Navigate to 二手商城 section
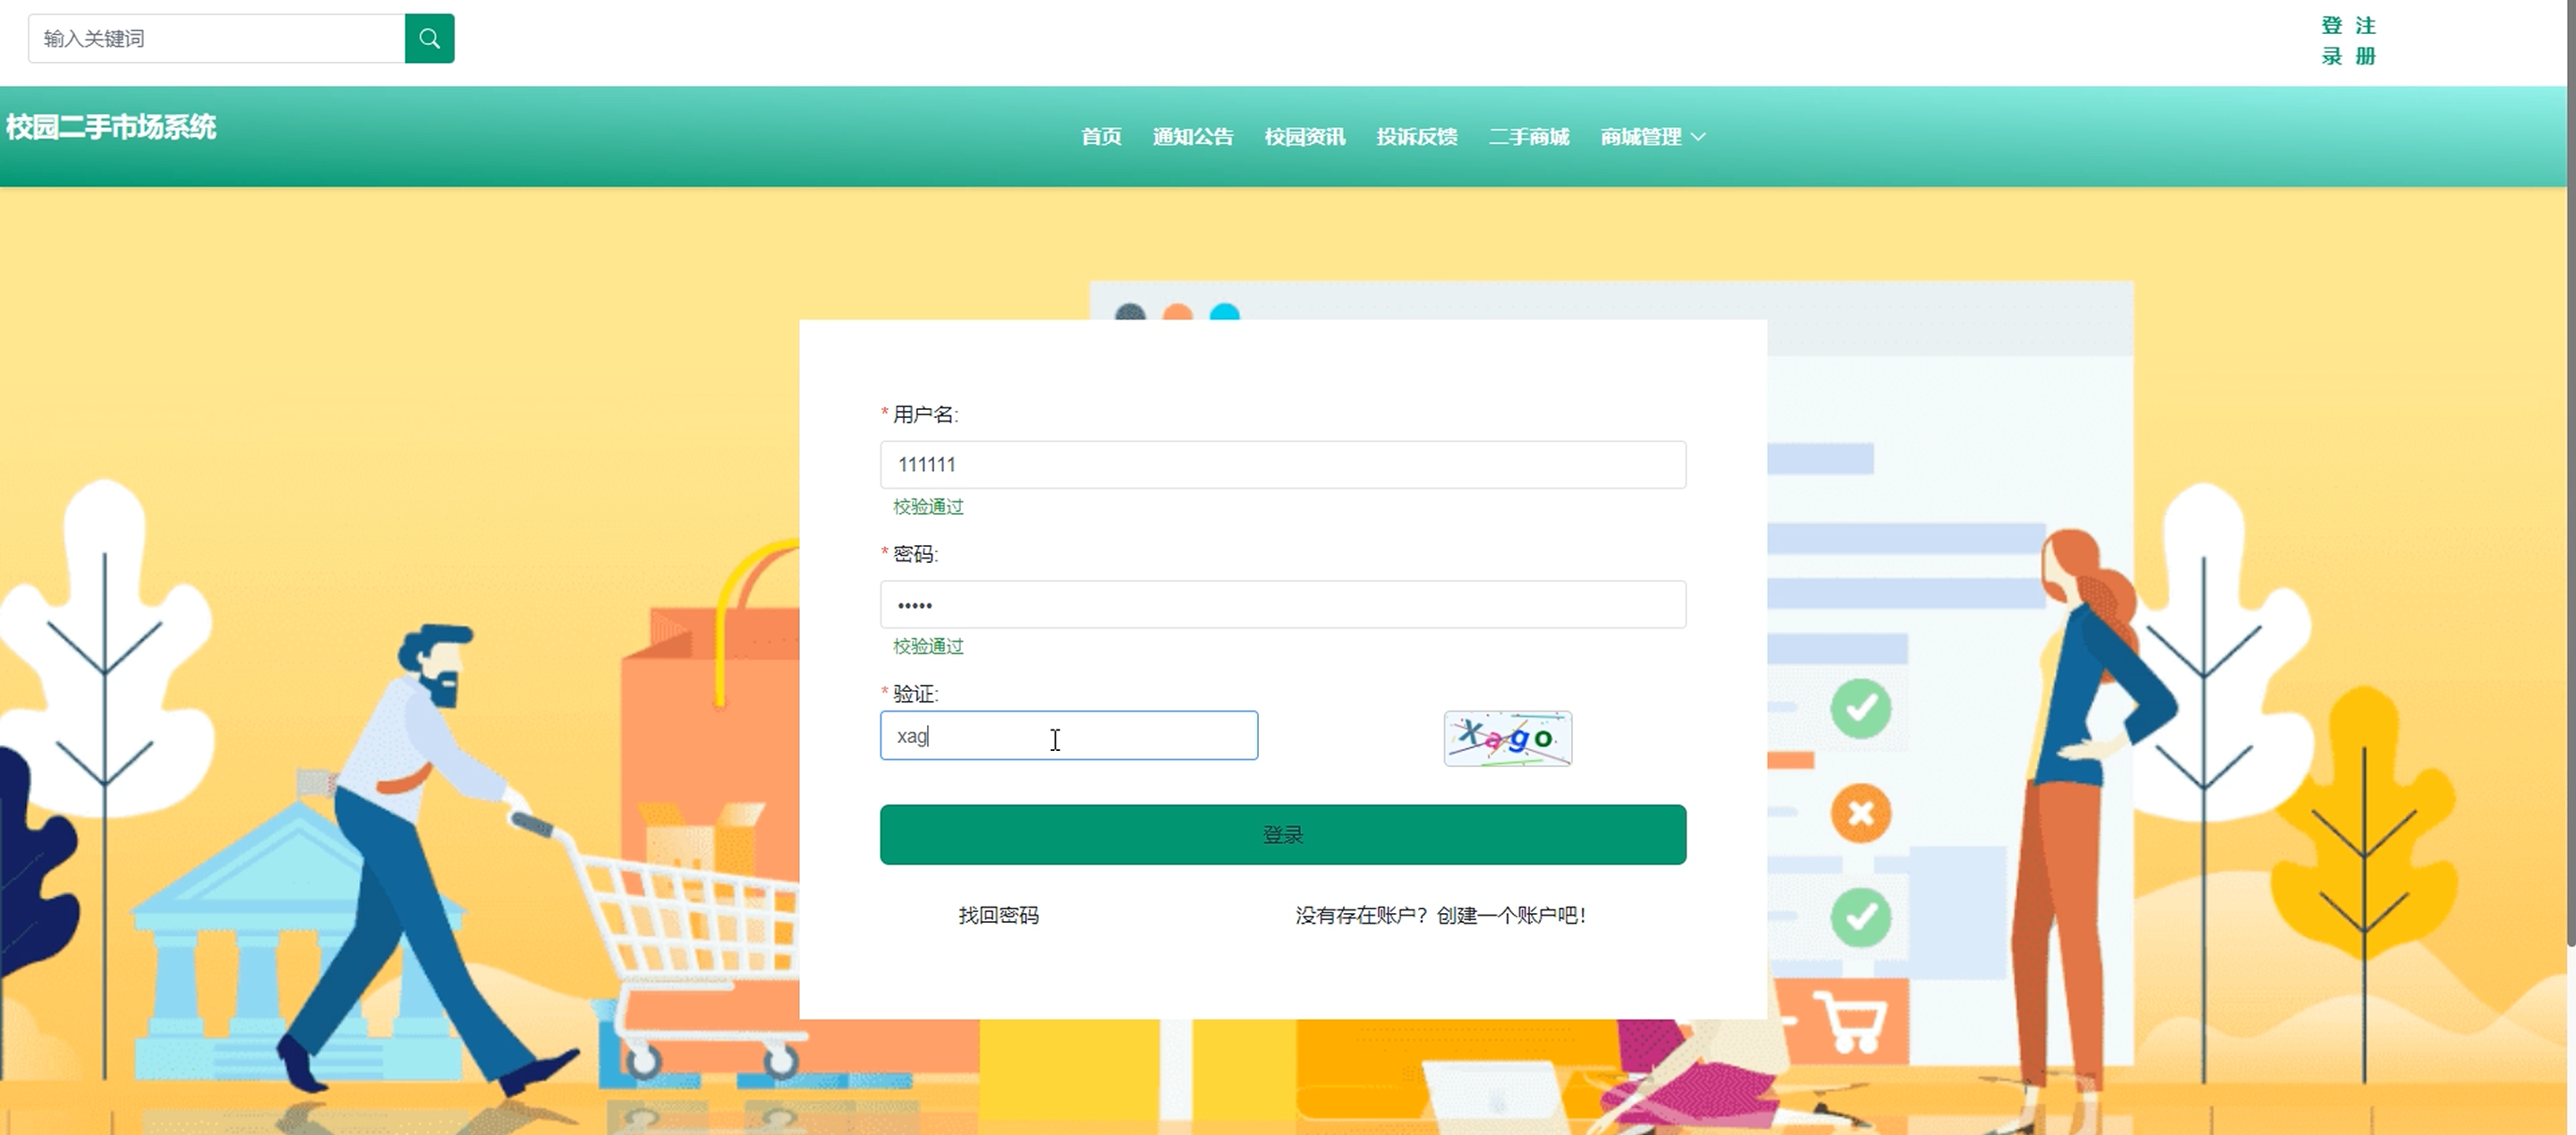 click(x=1528, y=137)
